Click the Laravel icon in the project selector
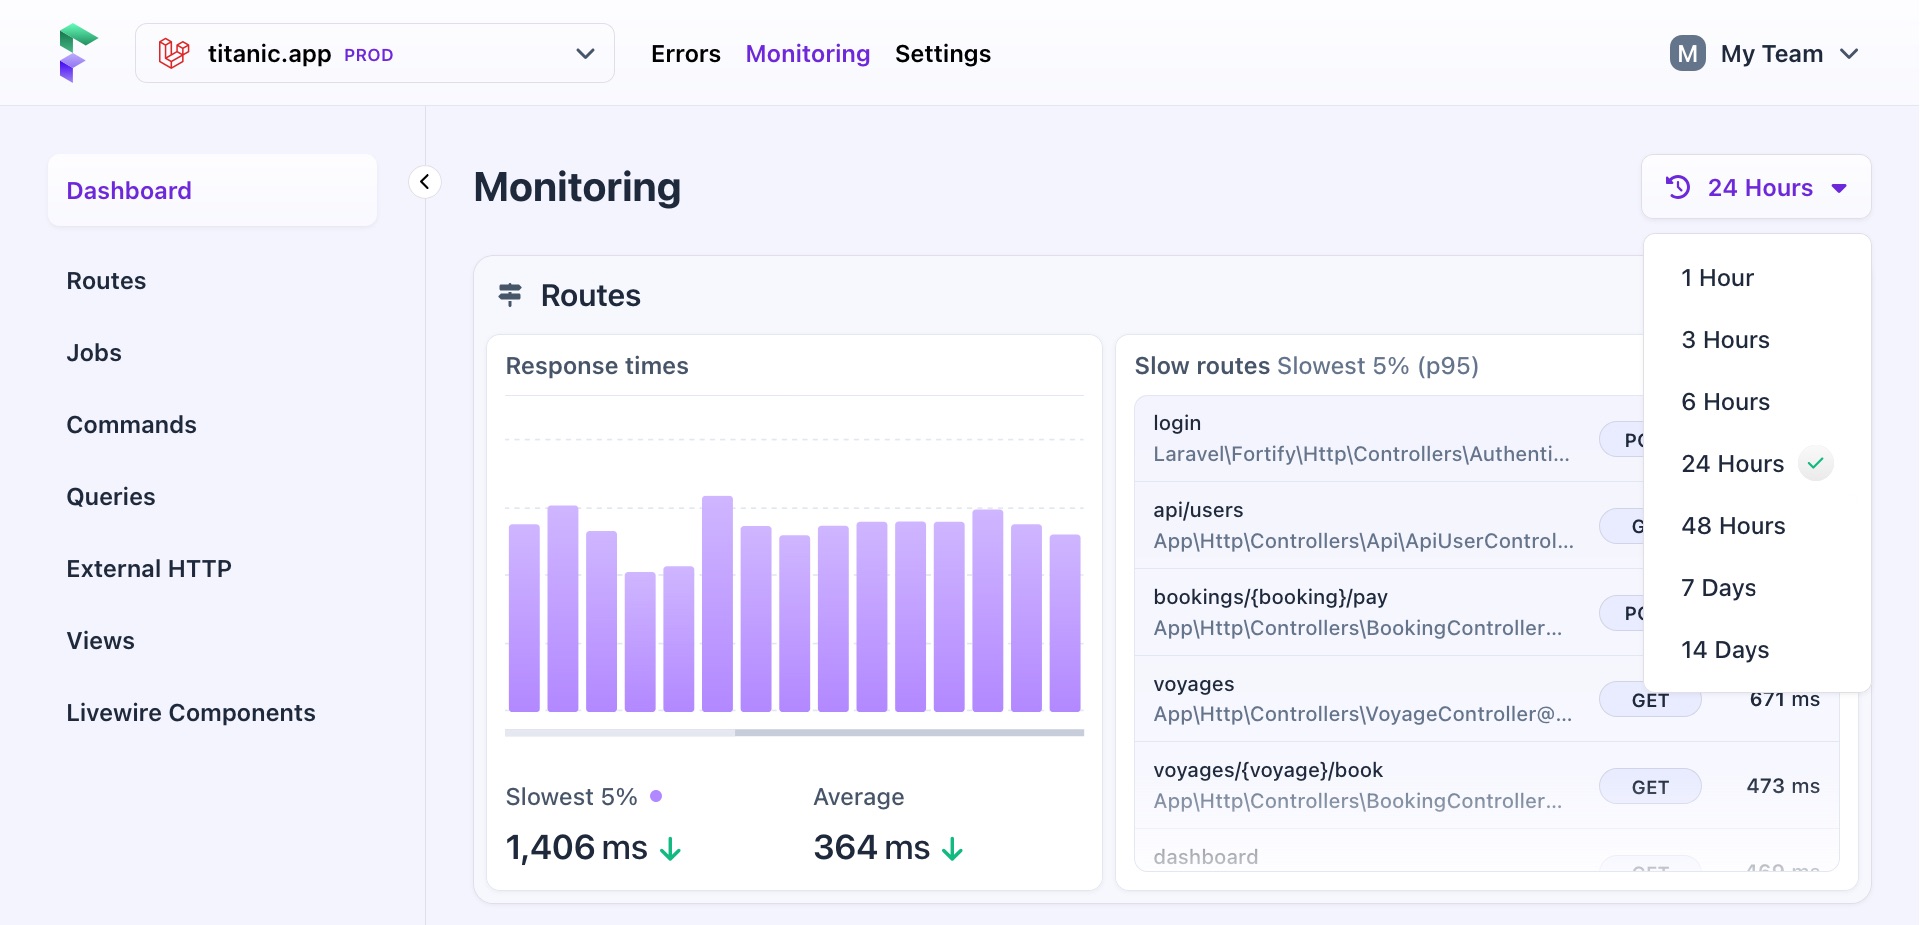 173,52
